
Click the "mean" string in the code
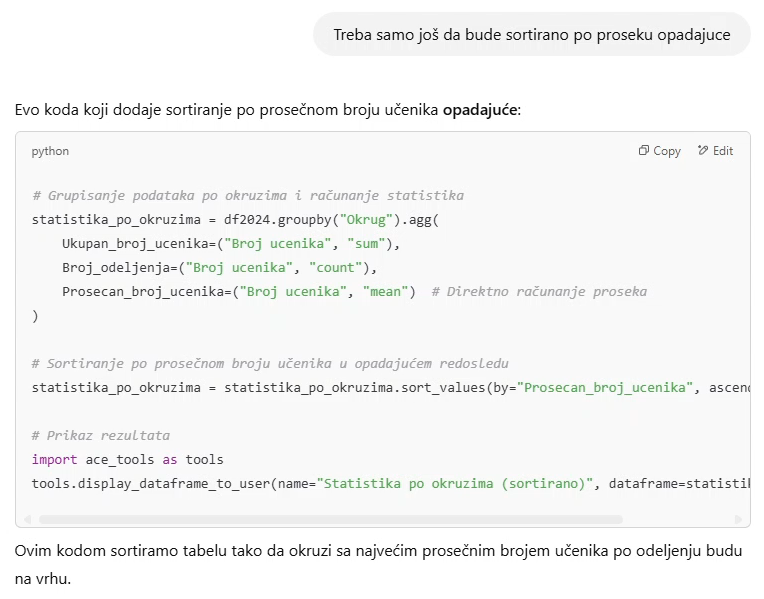pyautogui.click(x=385, y=291)
